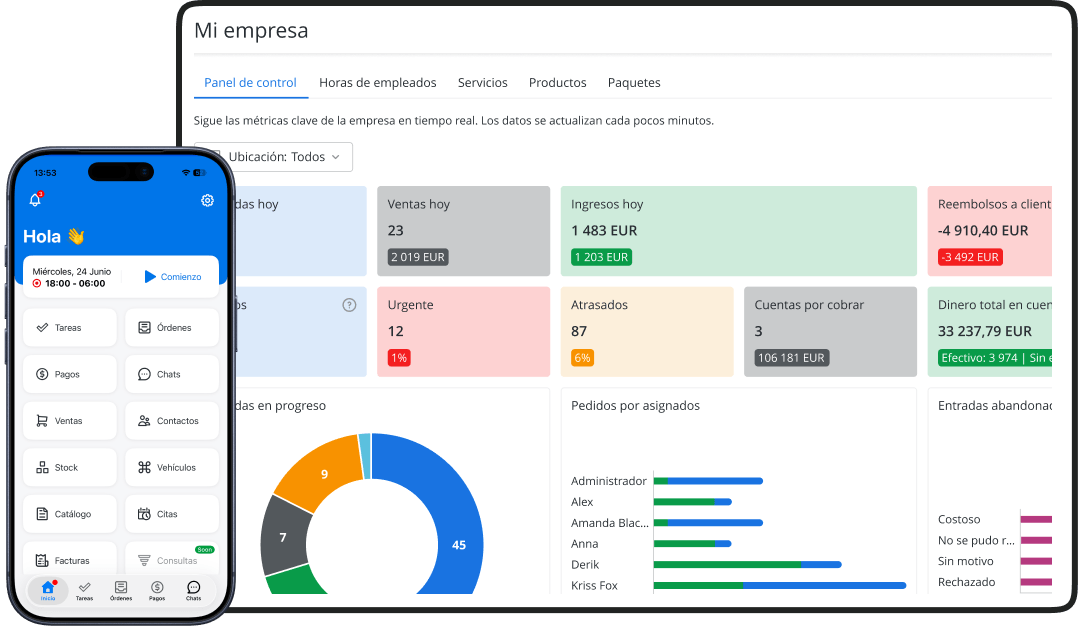Open Stock tile on phone
Image resolution: width=1078 pixels, height=630 pixels.
pyautogui.click(x=69, y=468)
